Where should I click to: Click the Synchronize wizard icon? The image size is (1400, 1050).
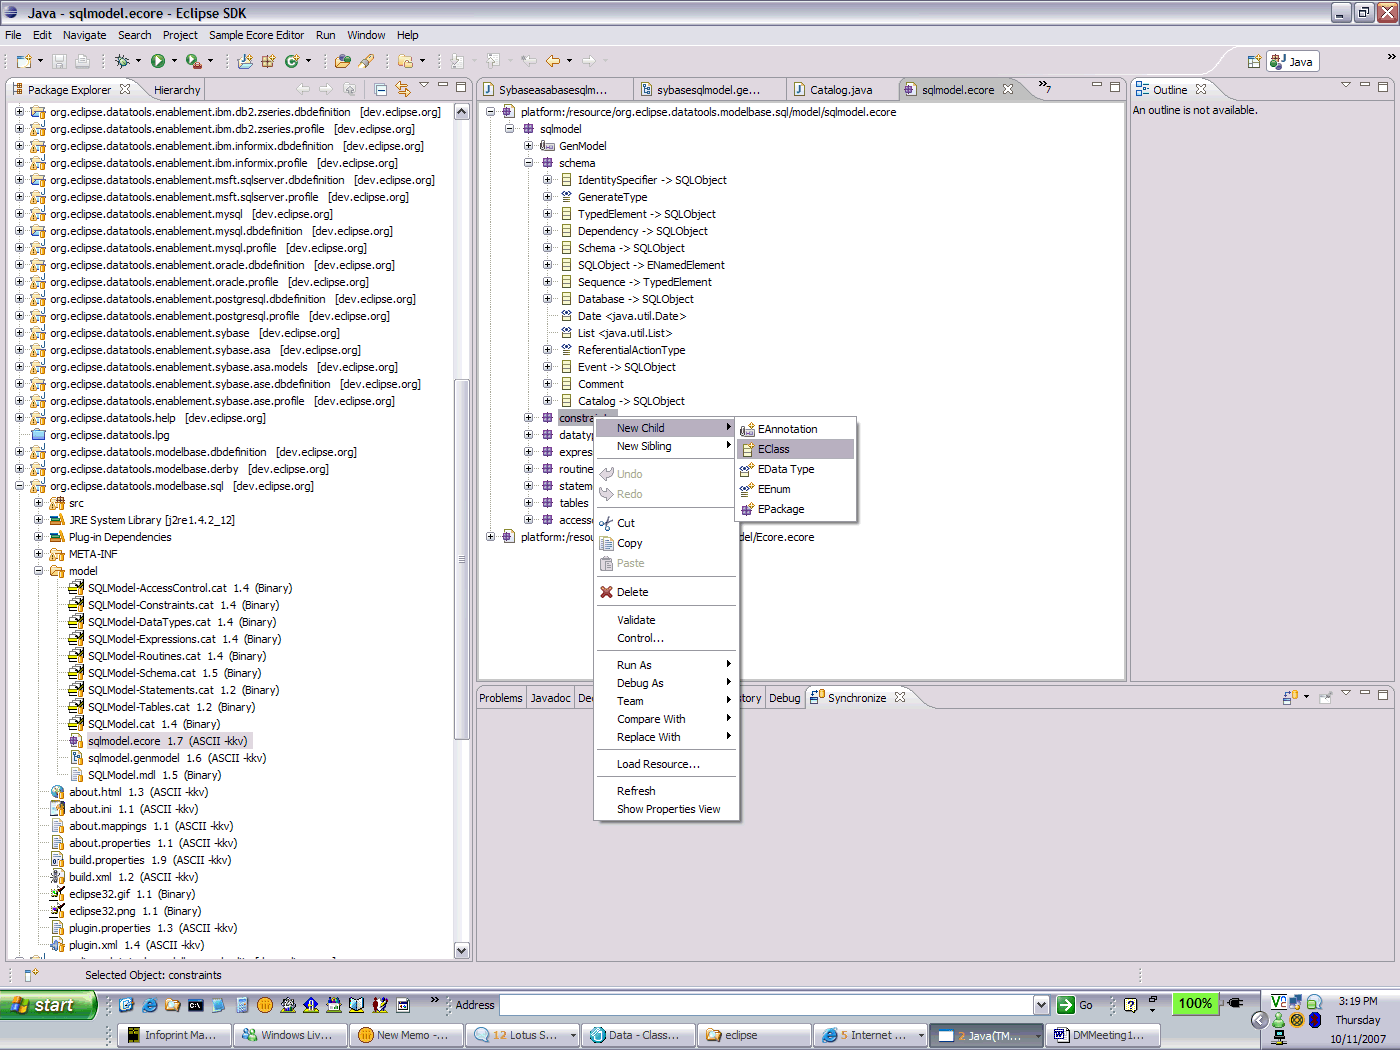tap(1290, 697)
